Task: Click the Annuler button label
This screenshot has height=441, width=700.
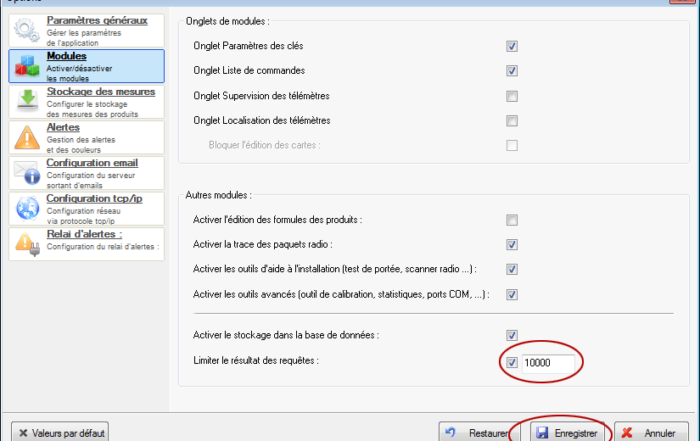Action: coord(659,433)
